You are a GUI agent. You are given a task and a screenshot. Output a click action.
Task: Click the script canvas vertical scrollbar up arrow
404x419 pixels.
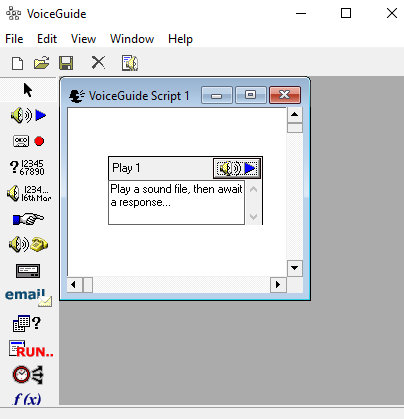tap(295, 115)
